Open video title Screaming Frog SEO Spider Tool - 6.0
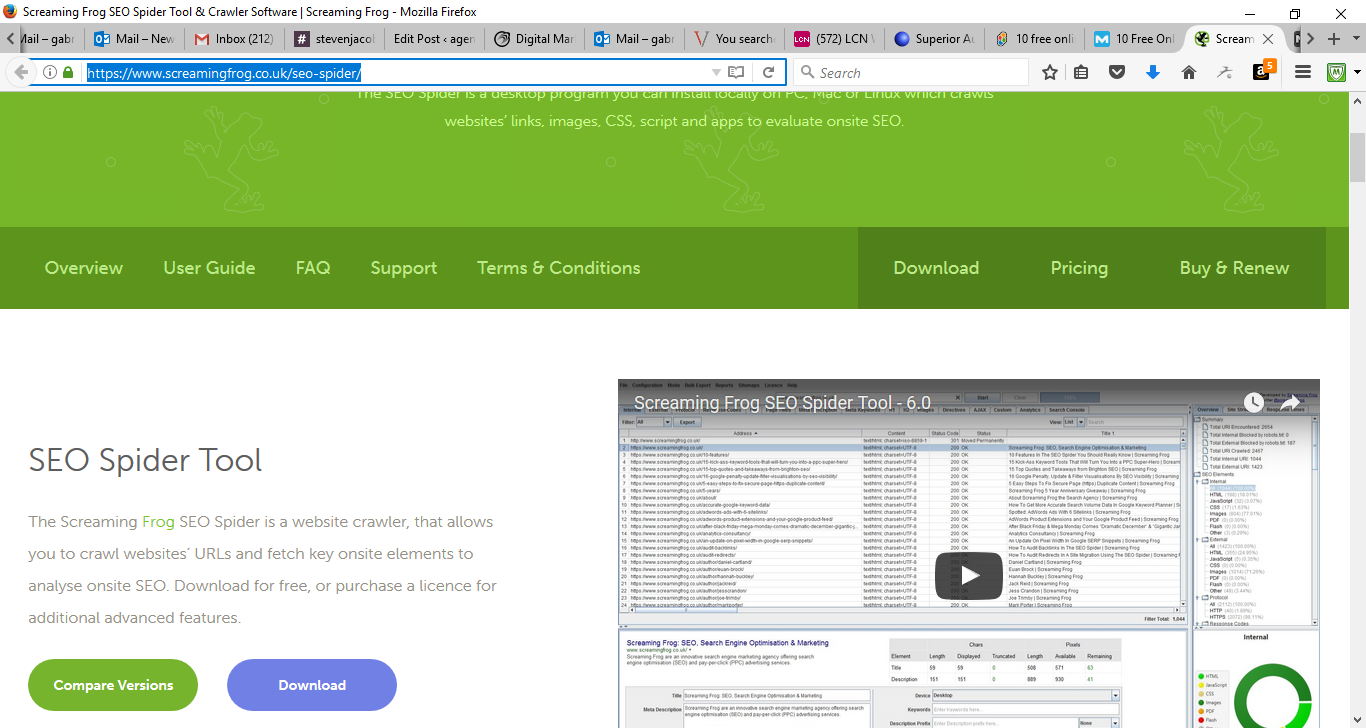 782,404
